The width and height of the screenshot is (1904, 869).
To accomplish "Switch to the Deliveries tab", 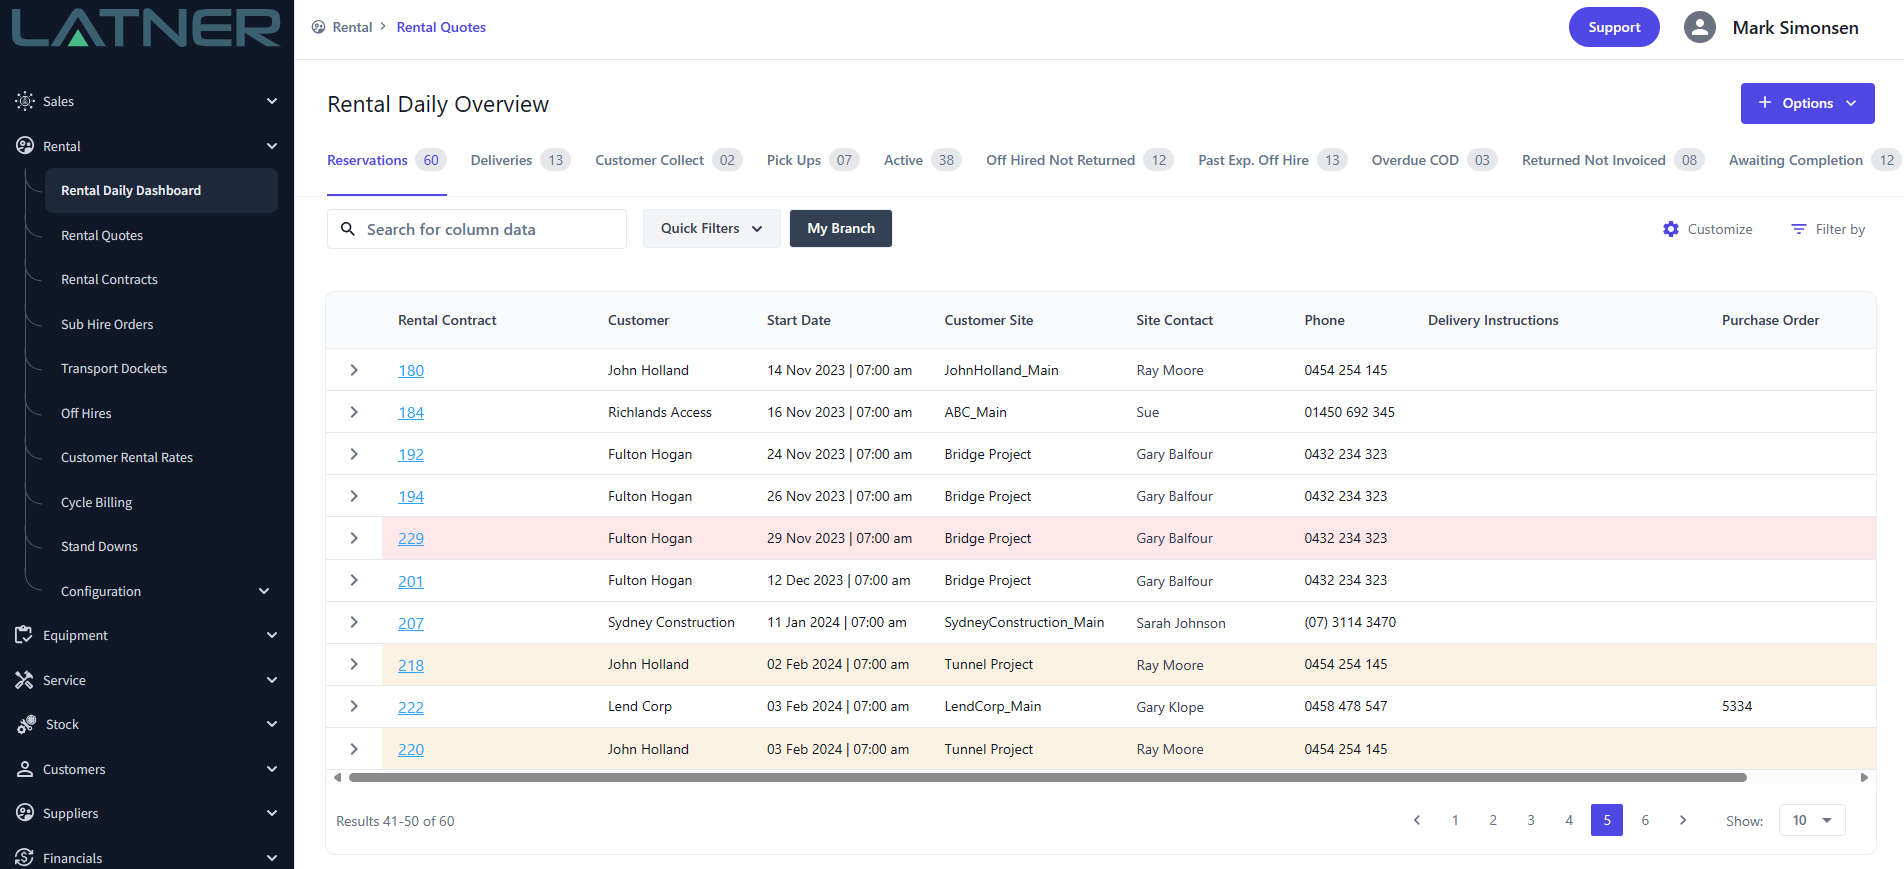I will [x=501, y=160].
